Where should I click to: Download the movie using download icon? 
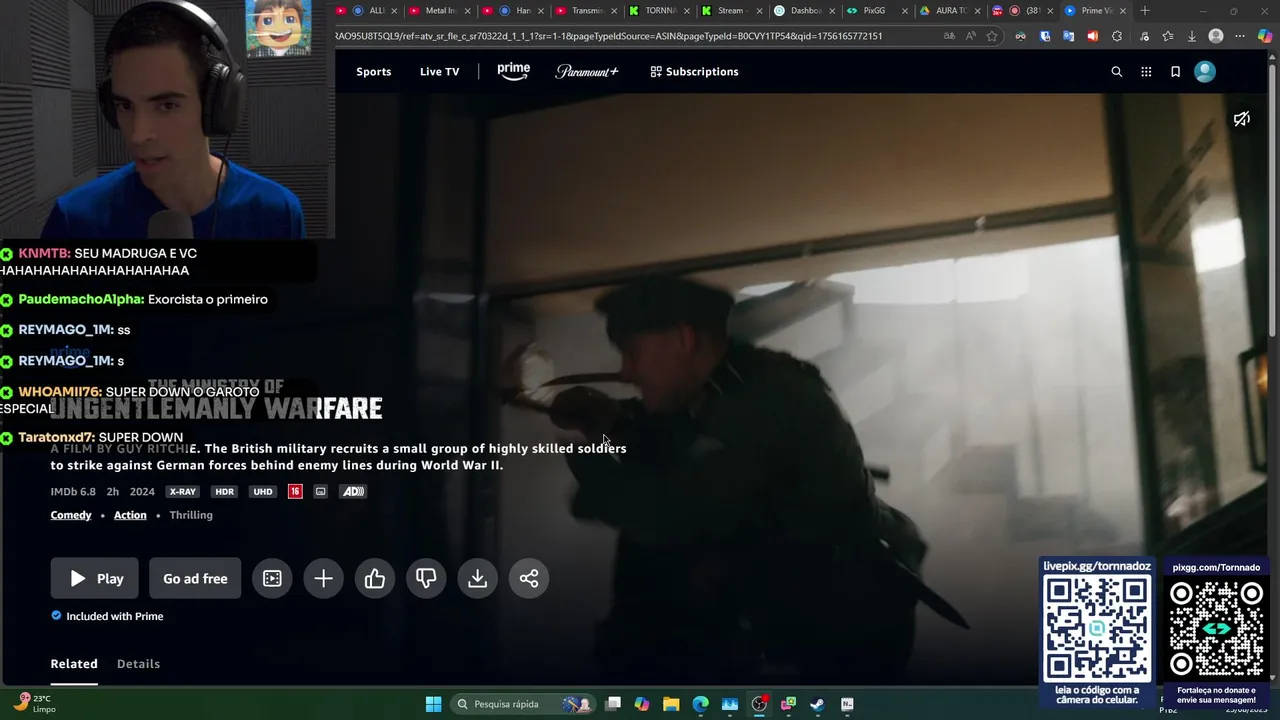click(x=478, y=578)
